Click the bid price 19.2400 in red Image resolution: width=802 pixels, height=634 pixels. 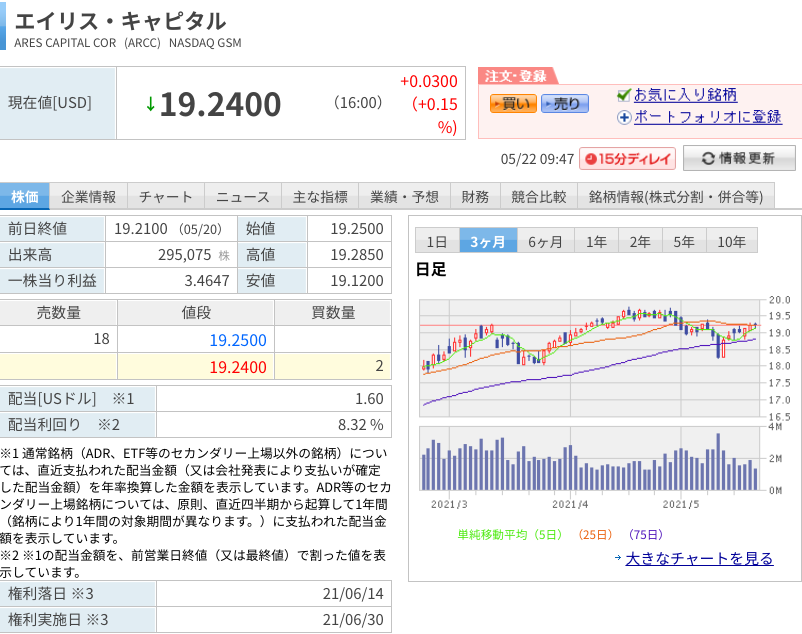pos(238,367)
